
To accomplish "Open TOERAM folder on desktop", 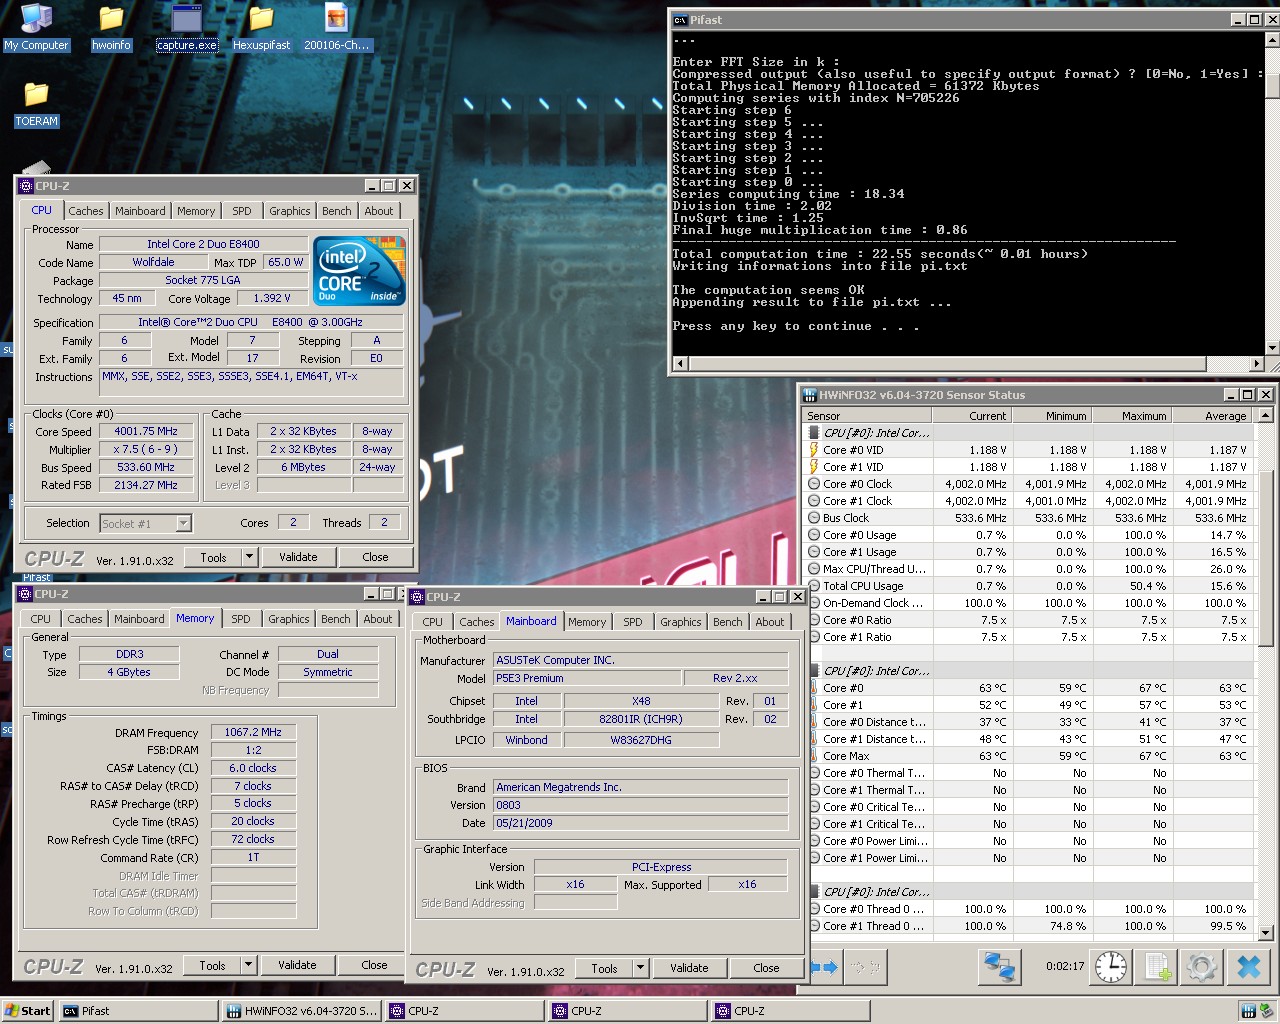I will [x=36, y=104].
